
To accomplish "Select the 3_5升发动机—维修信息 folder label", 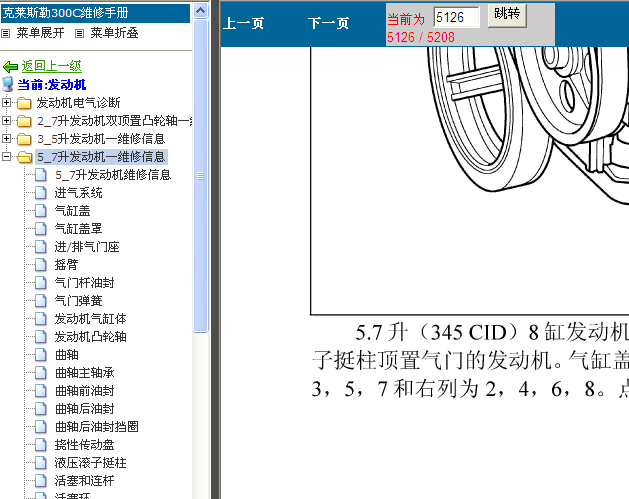I will click(101, 139).
